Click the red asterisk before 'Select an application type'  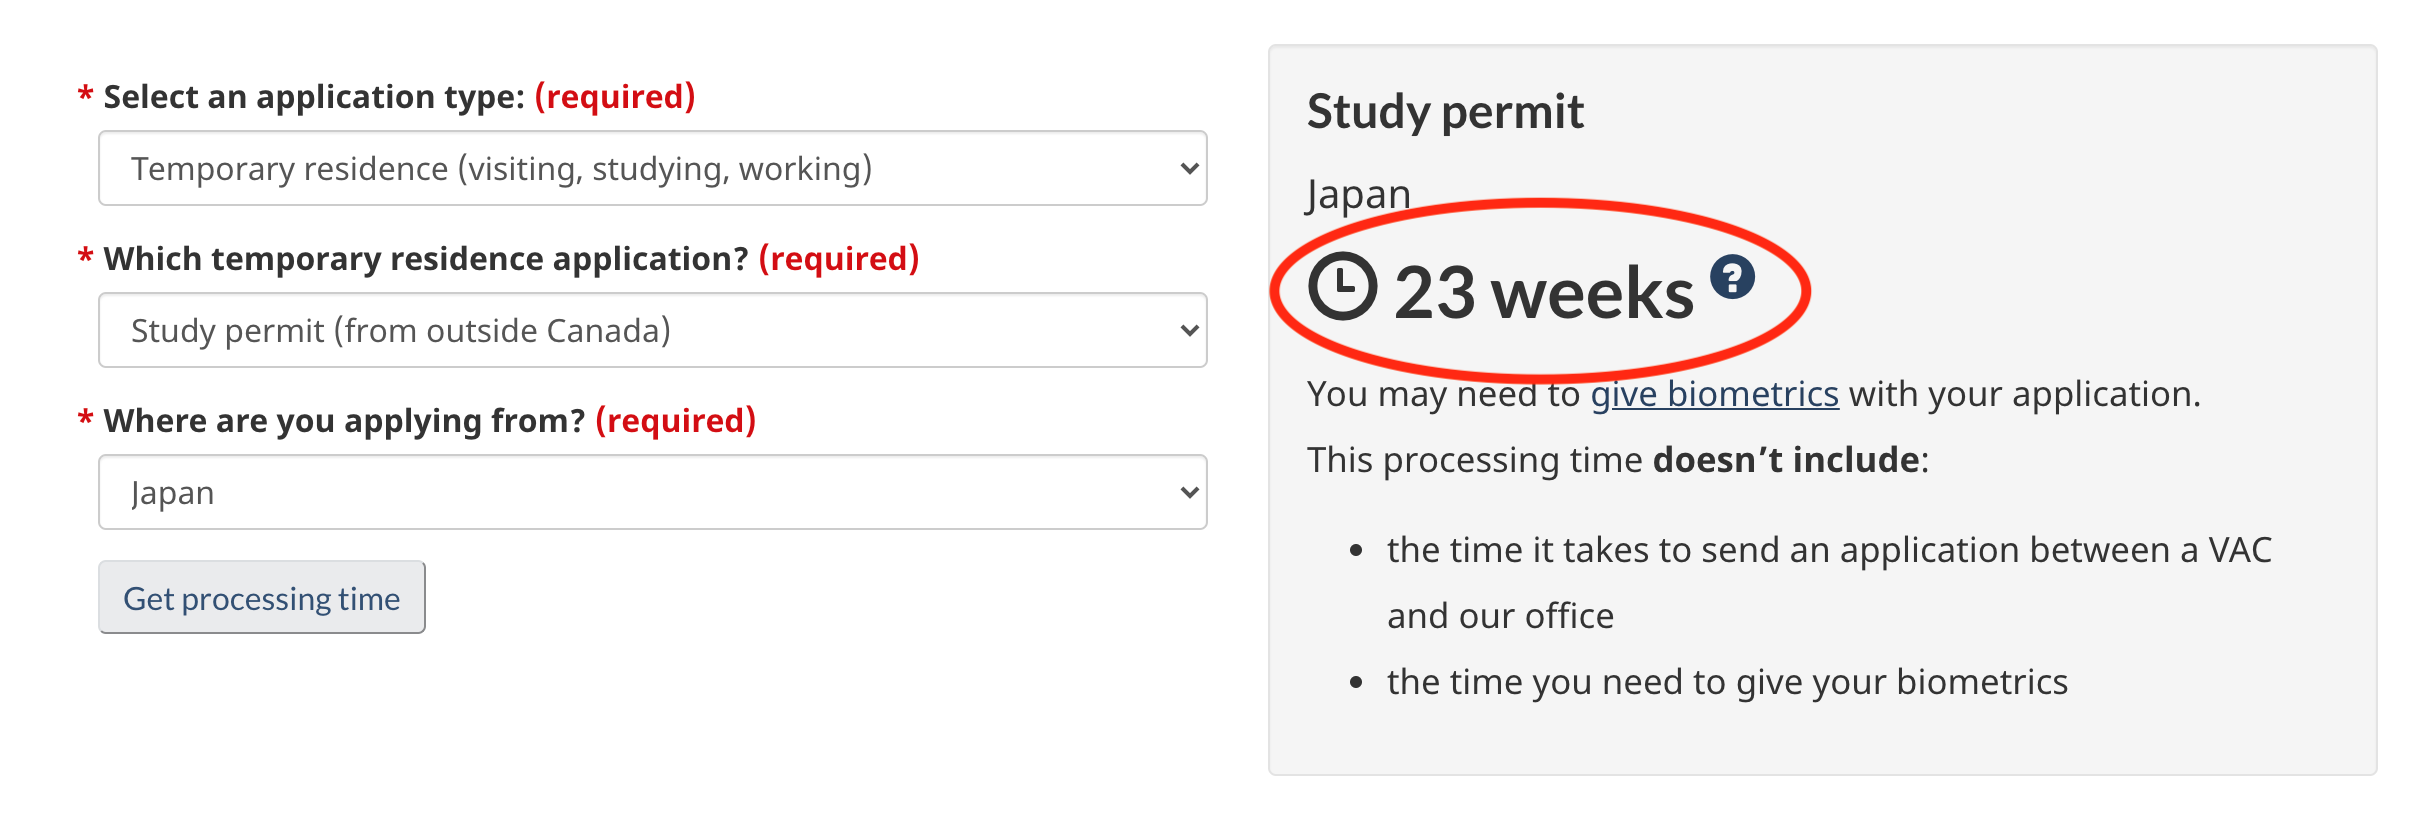[x=86, y=96]
